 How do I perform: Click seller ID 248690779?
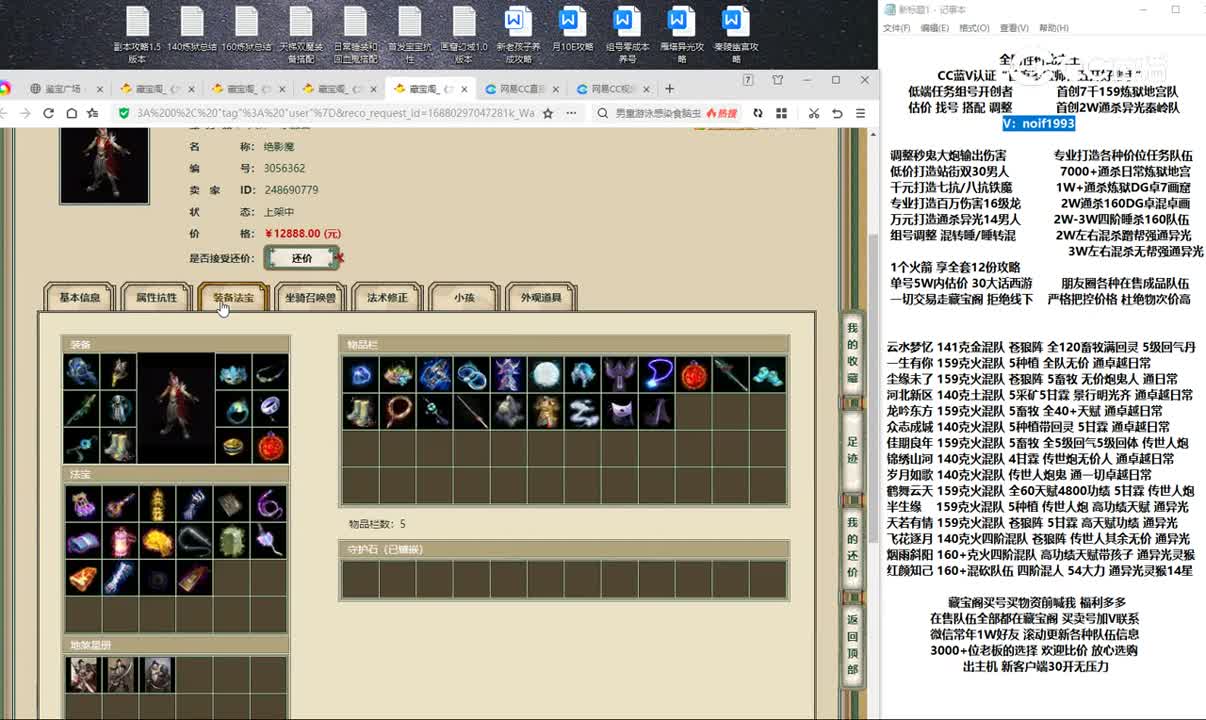[291, 190]
